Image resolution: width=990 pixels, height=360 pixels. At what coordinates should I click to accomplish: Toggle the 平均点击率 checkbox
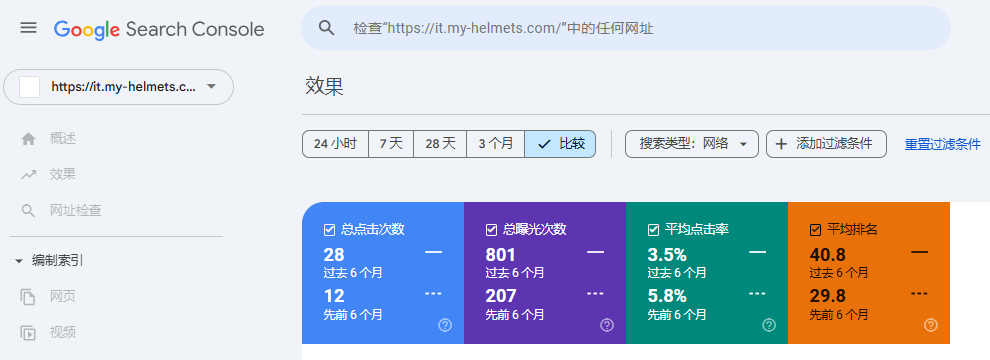coord(653,230)
